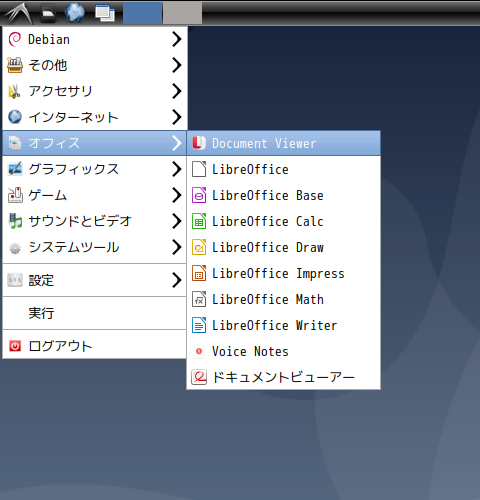This screenshot has height=500, width=480.
Task: Click the その他 toolbox icon
Action: [15, 65]
